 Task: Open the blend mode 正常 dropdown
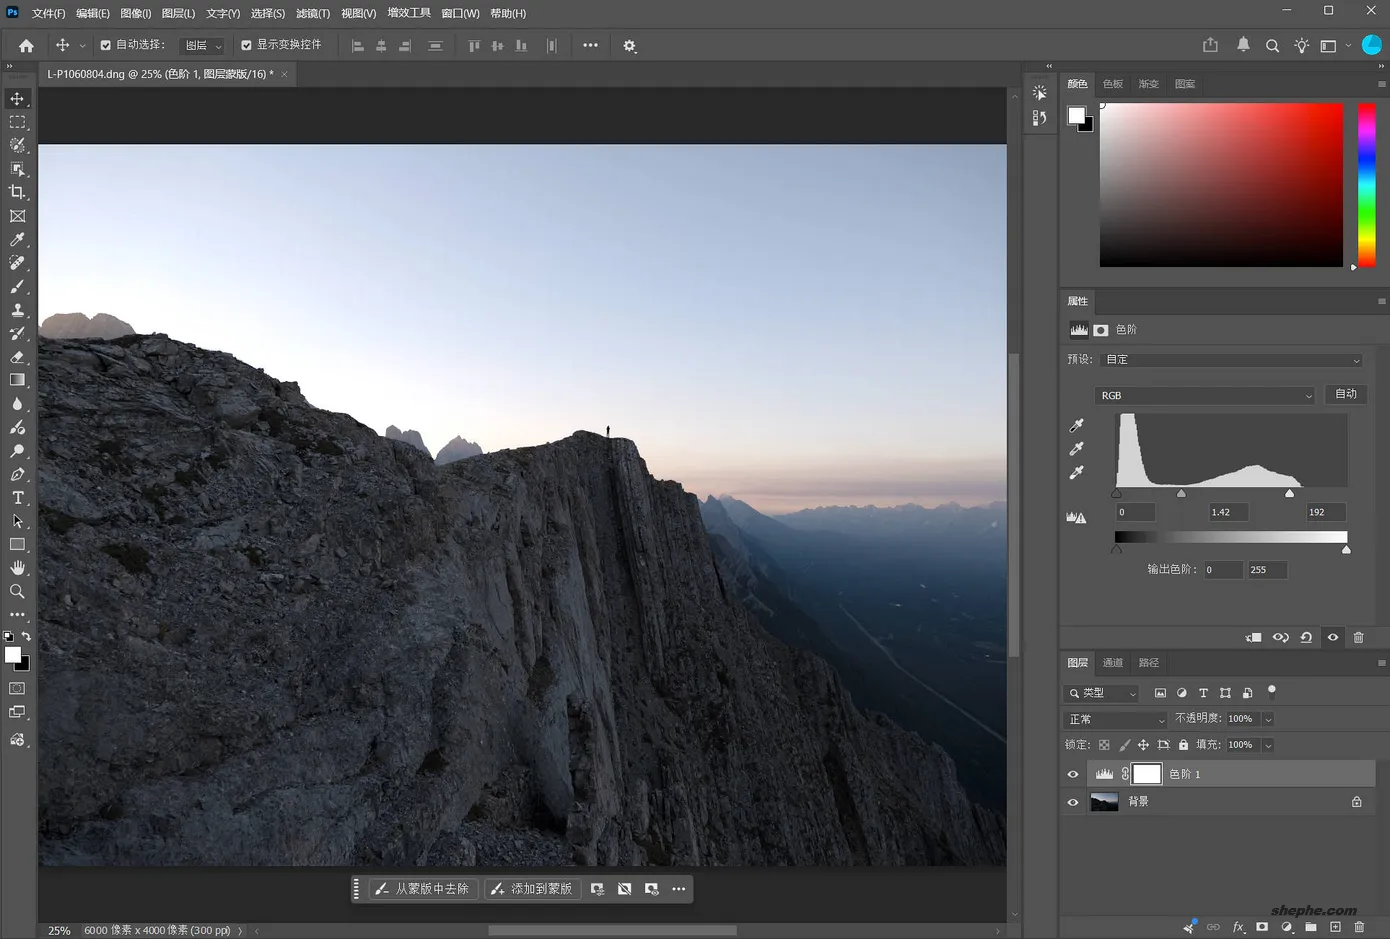coord(1115,719)
